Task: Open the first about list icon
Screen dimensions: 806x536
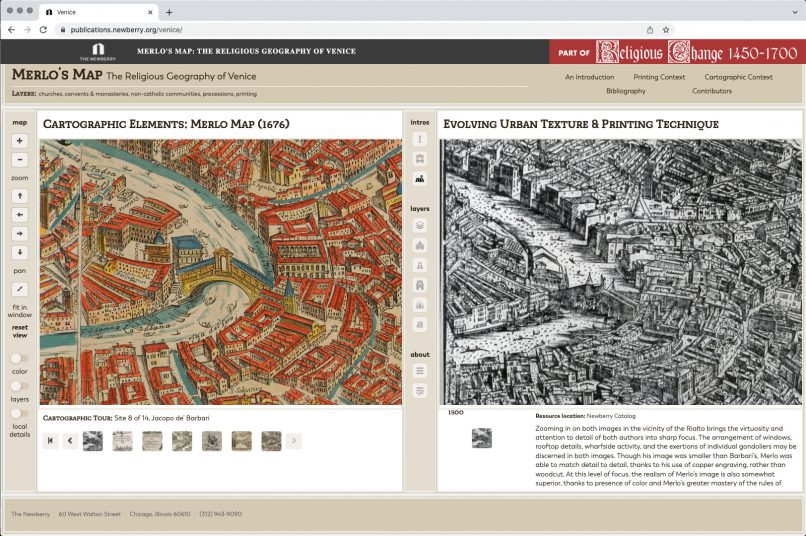Action: pyautogui.click(x=420, y=371)
